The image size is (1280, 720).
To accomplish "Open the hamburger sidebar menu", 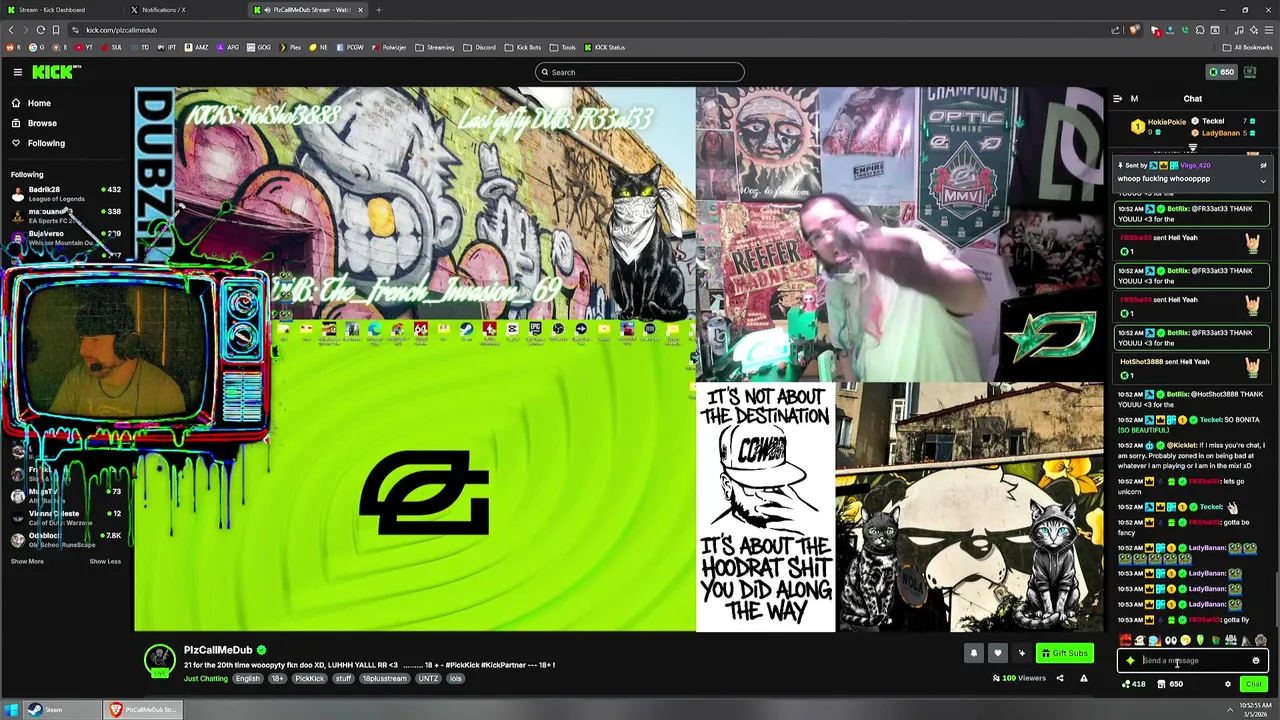I will [17, 72].
